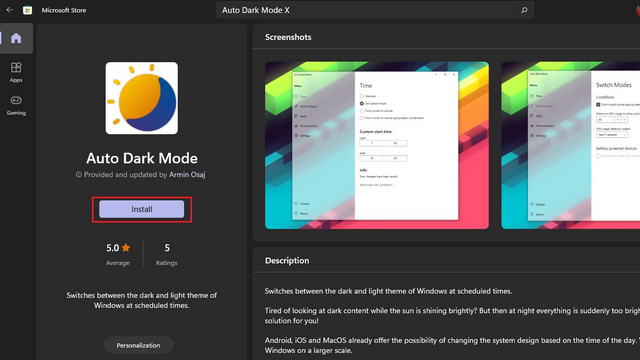Click the Auto Dark Mode title text

(x=142, y=158)
